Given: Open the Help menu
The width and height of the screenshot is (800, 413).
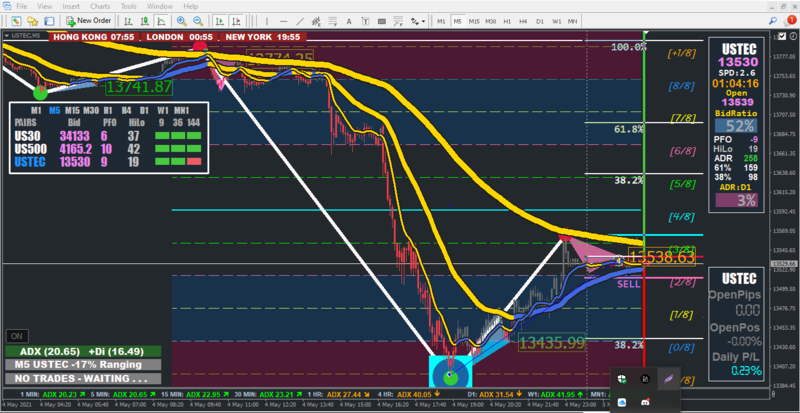Looking at the screenshot, I should [191, 7].
